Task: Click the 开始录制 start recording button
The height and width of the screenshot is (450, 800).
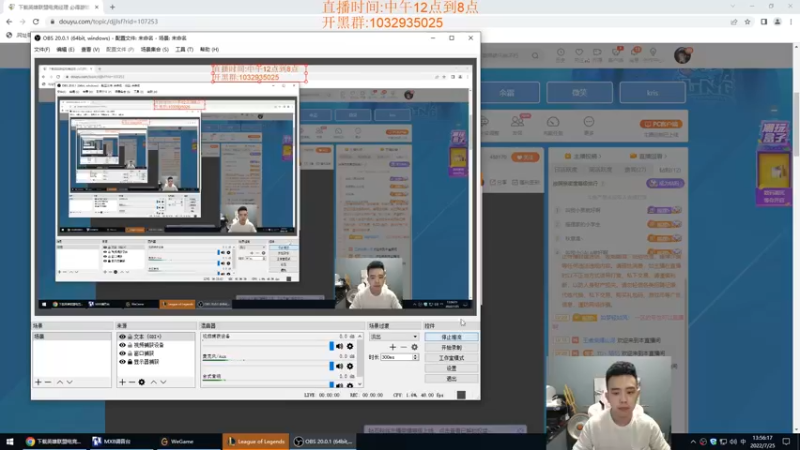Action: [x=452, y=347]
